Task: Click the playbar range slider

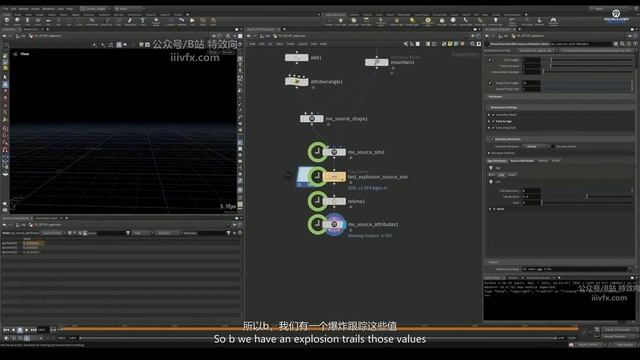Action: tap(318, 338)
